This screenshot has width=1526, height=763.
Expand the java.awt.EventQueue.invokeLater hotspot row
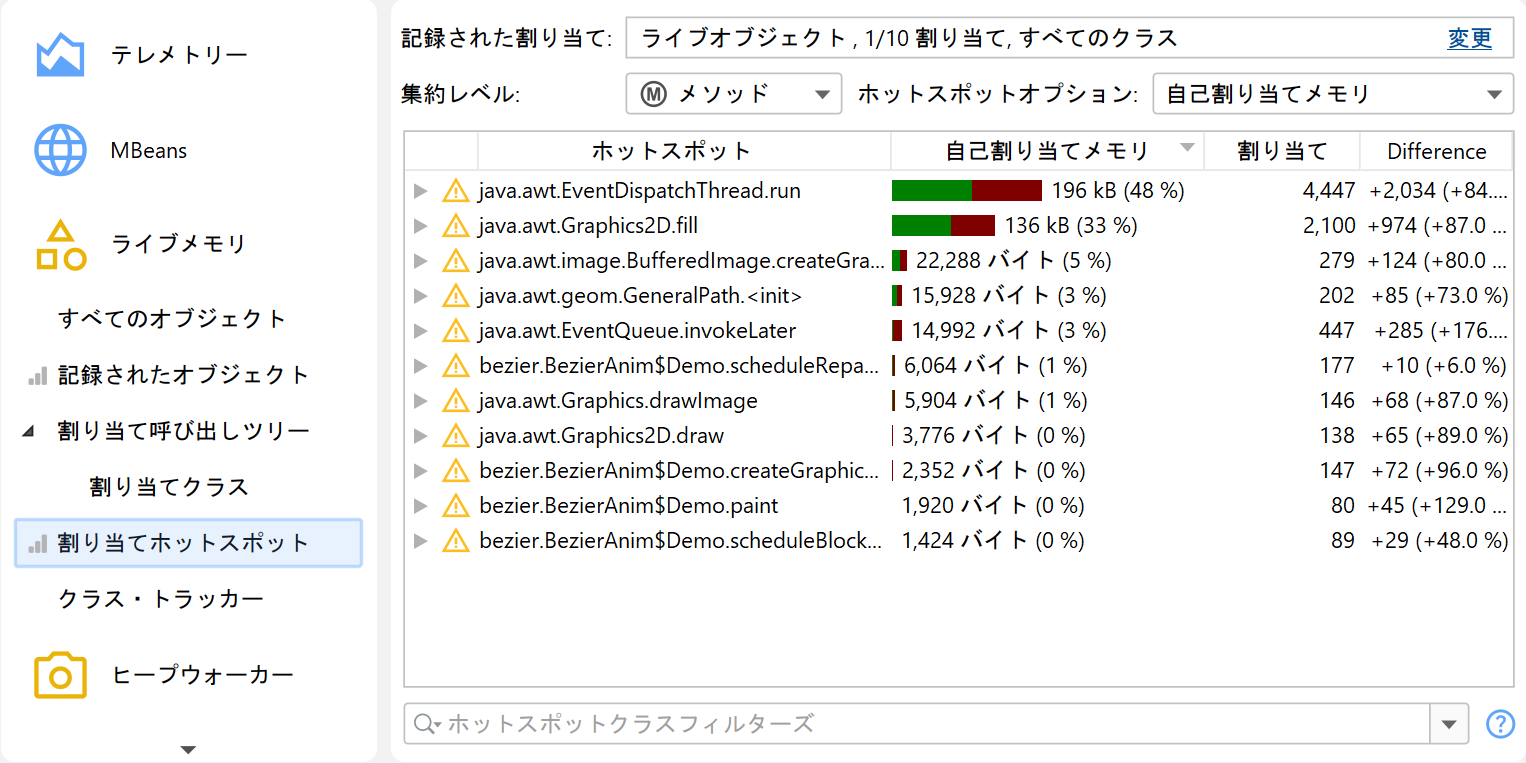click(421, 331)
